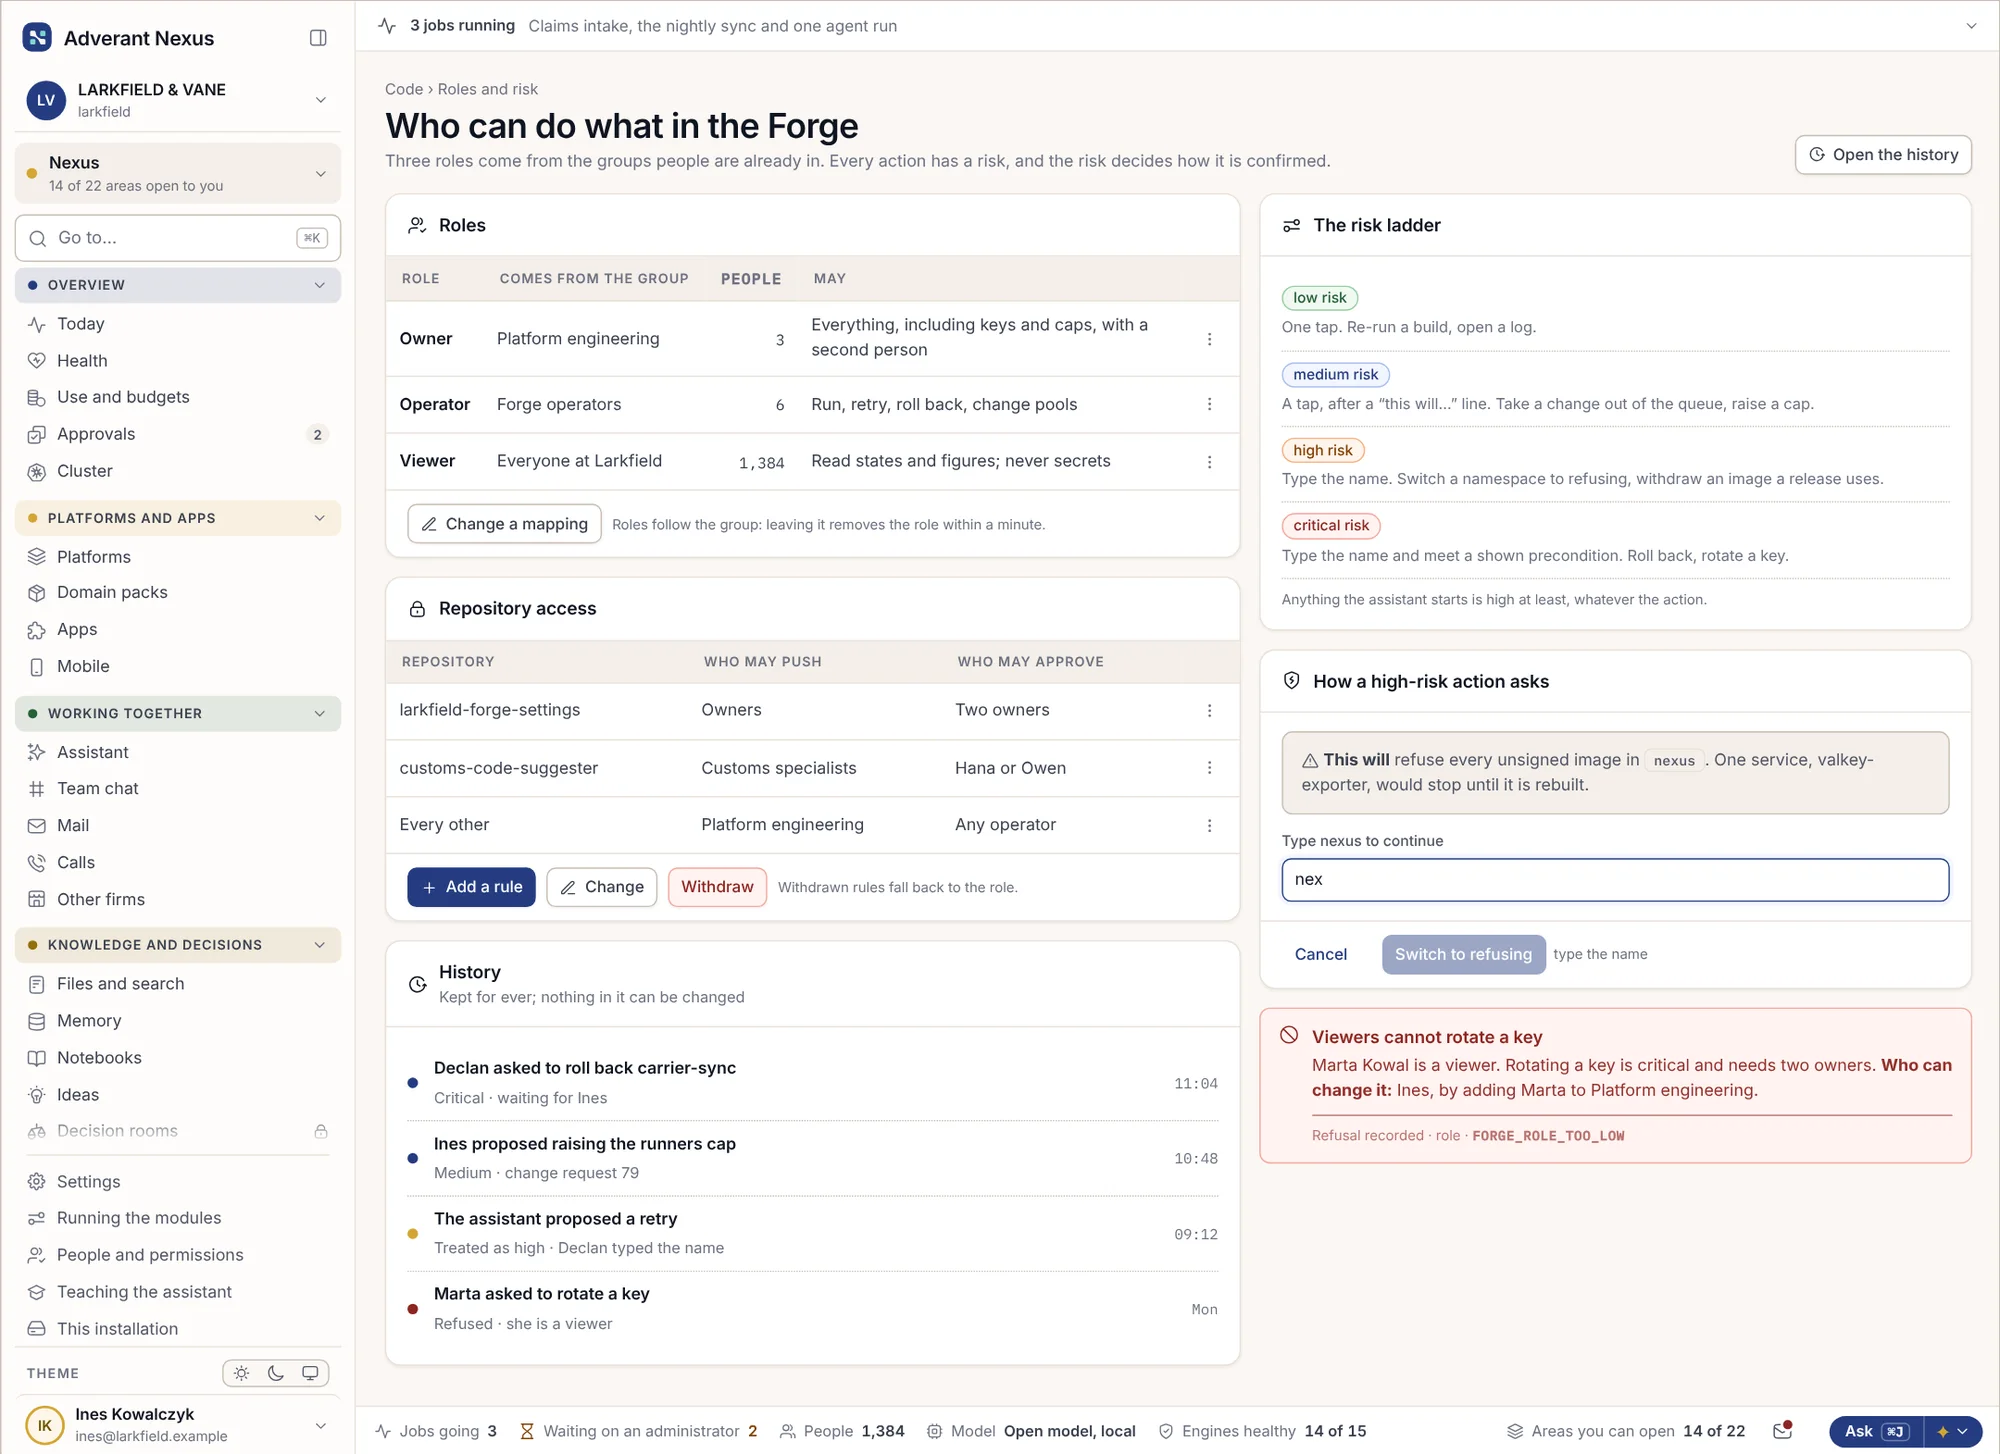This screenshot has height=1454, width=2000.
Task: Open Files and search
Action: pyautogui.click(x=178, y=984)
